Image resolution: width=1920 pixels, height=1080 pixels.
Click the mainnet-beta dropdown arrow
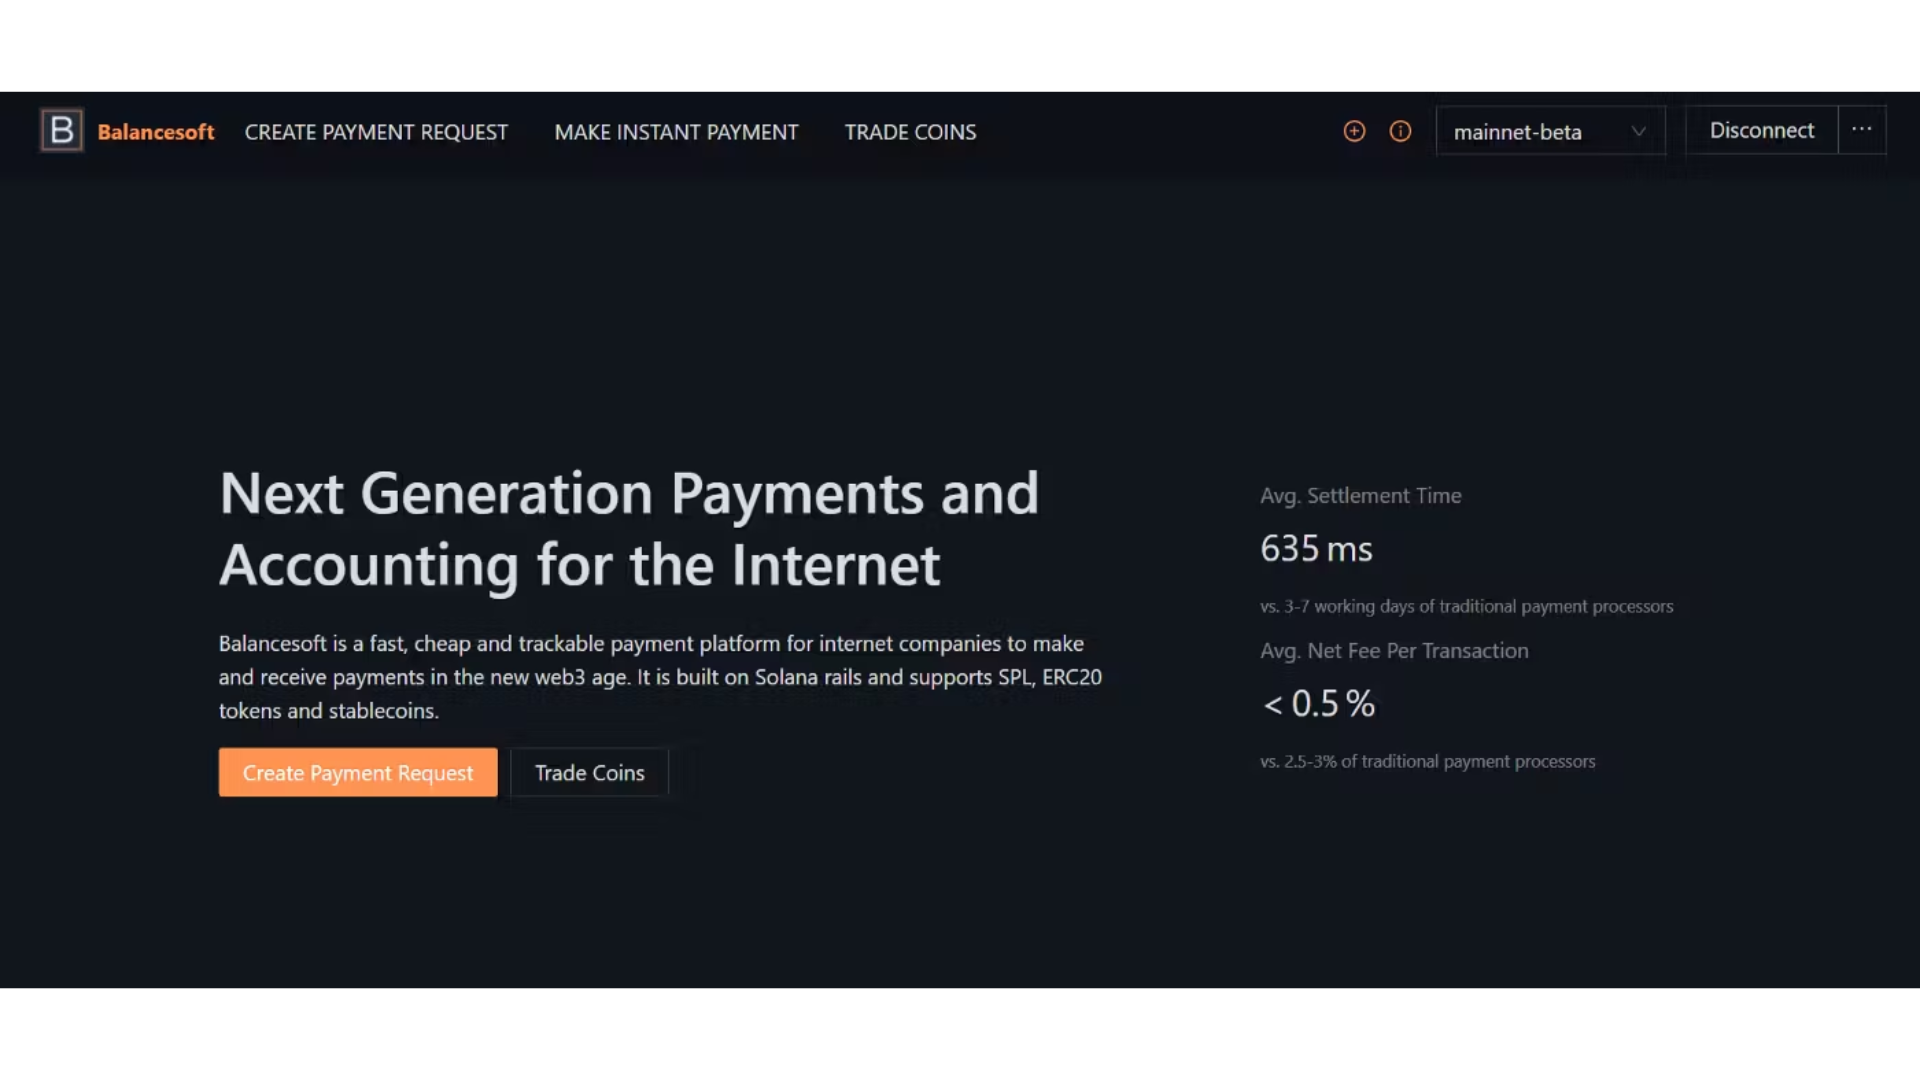(1639, 131)
